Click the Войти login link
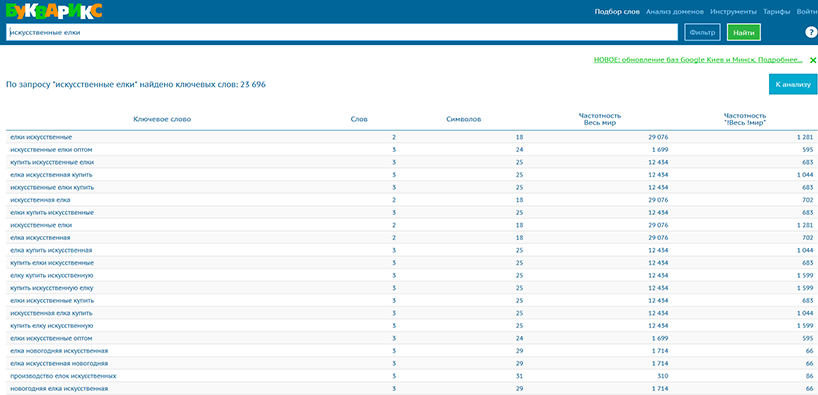This screenshot has width=818, height=395. 807,11
